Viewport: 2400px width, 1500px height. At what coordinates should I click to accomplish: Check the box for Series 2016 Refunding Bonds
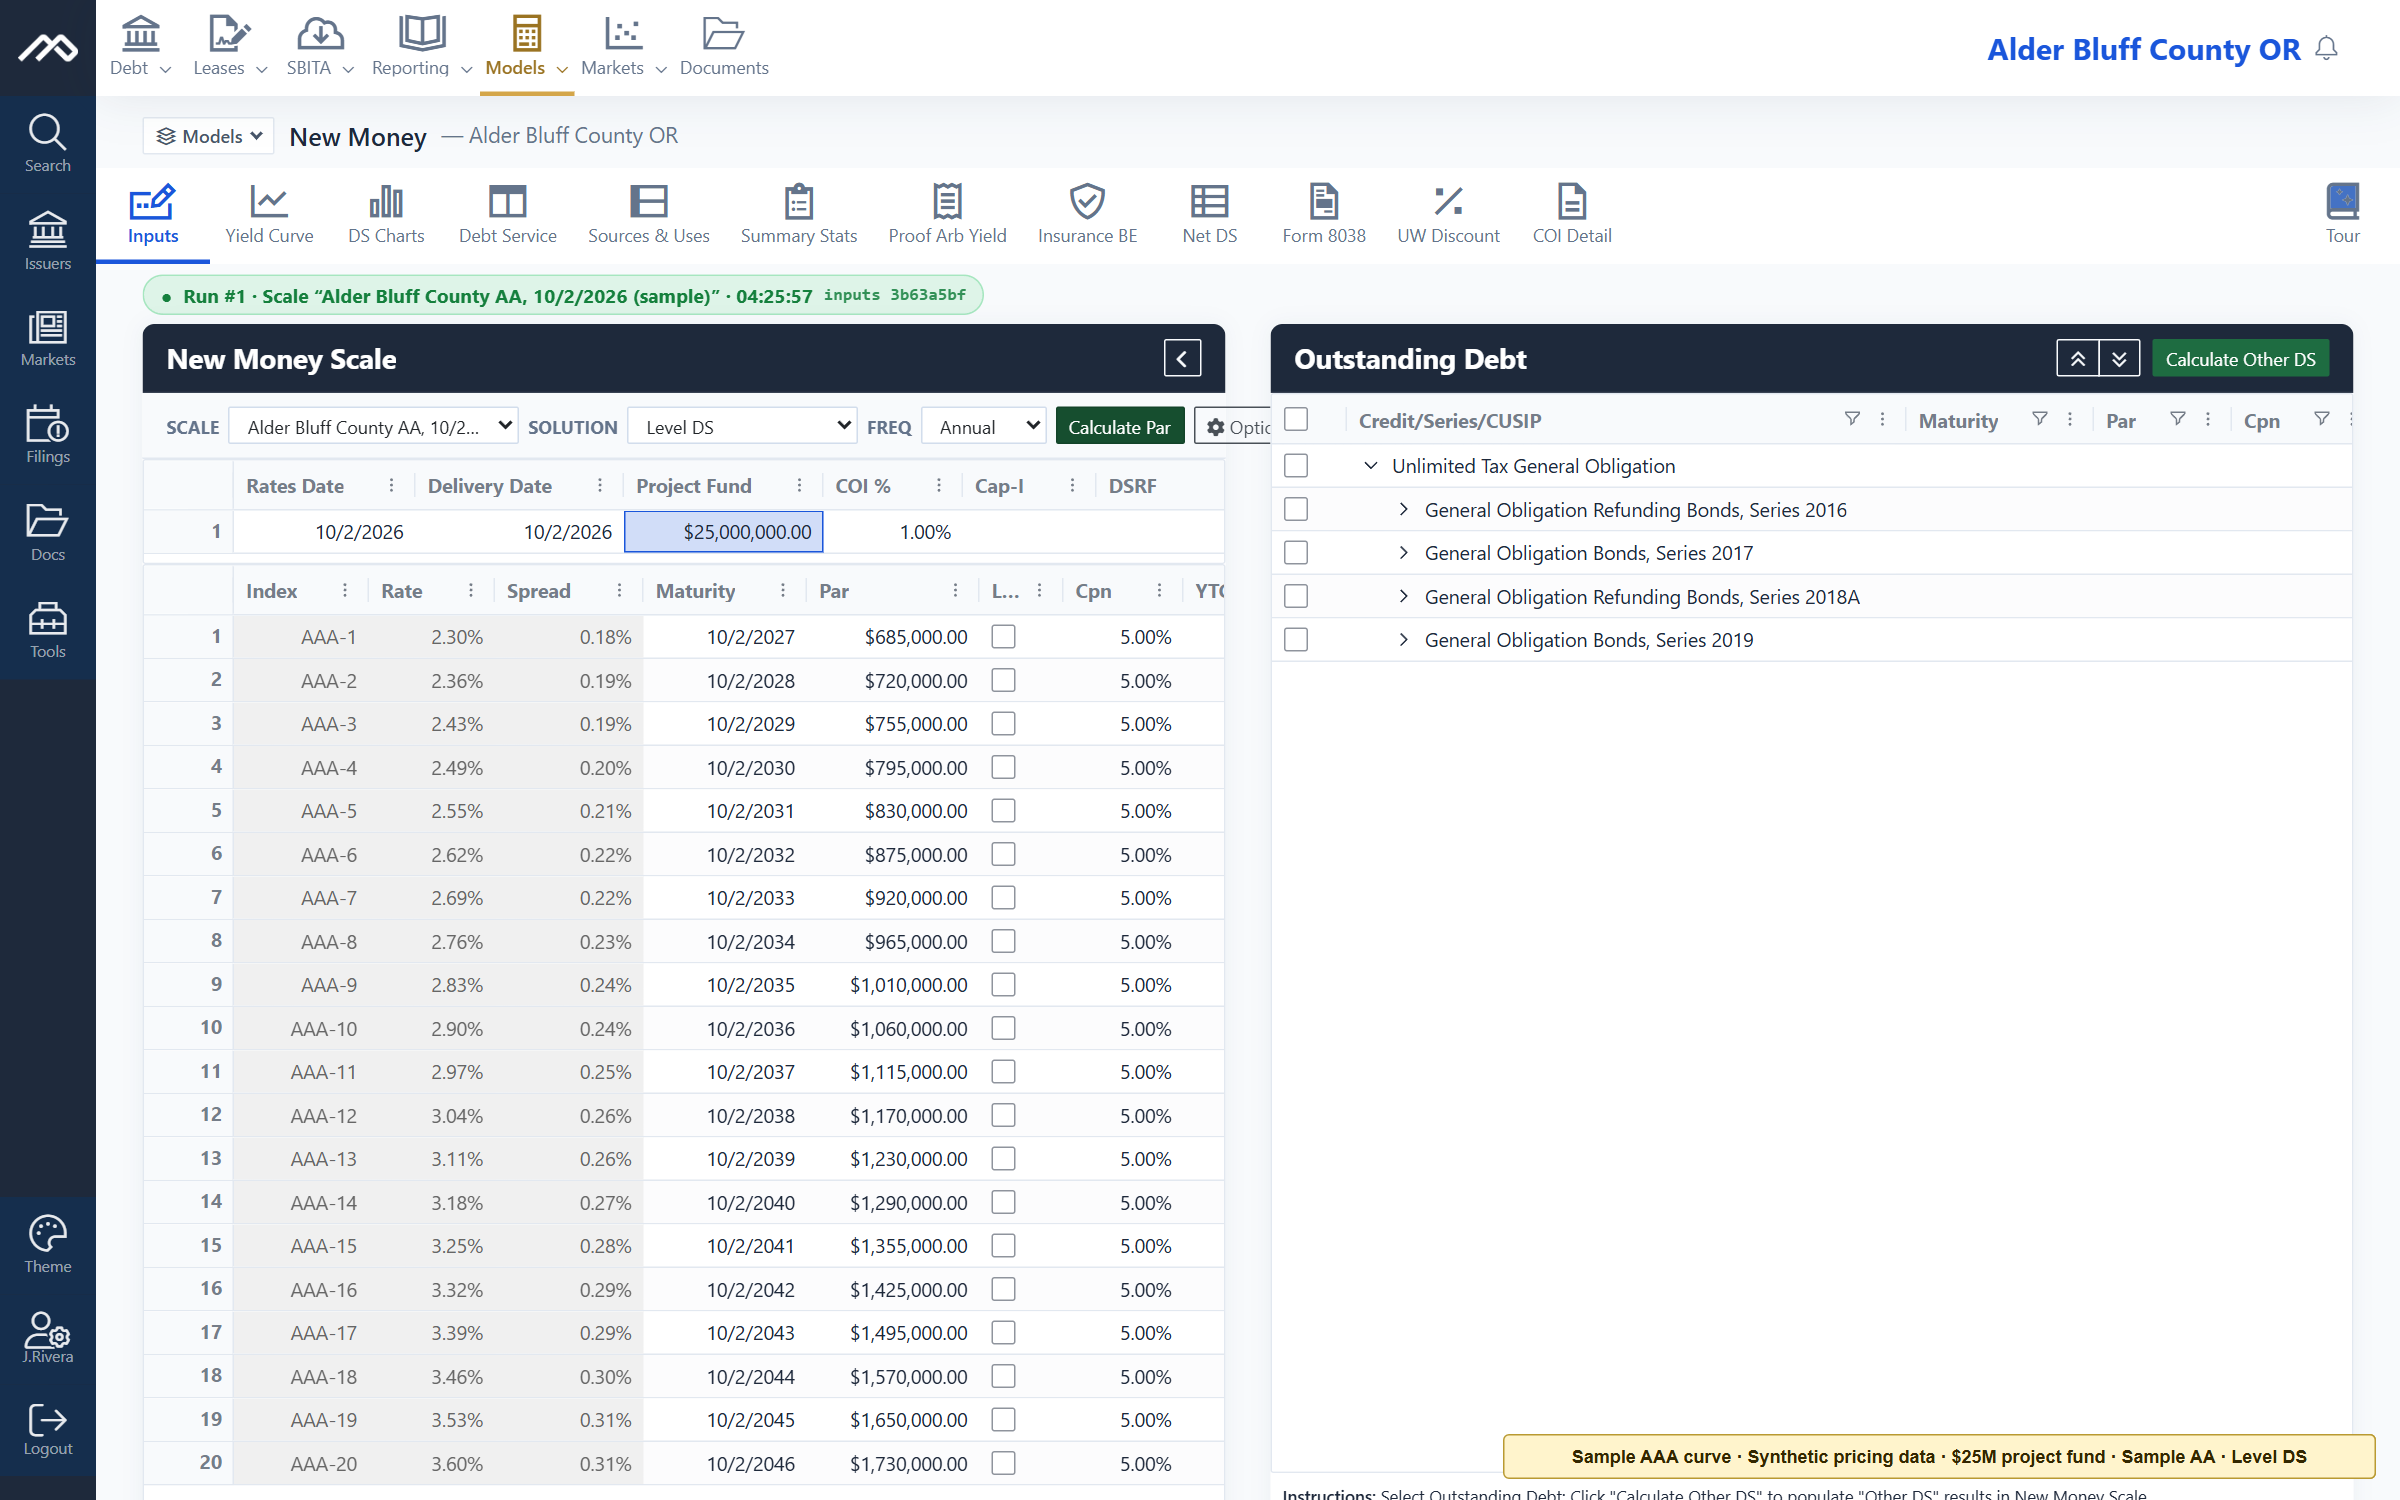tap(1296, 510)
